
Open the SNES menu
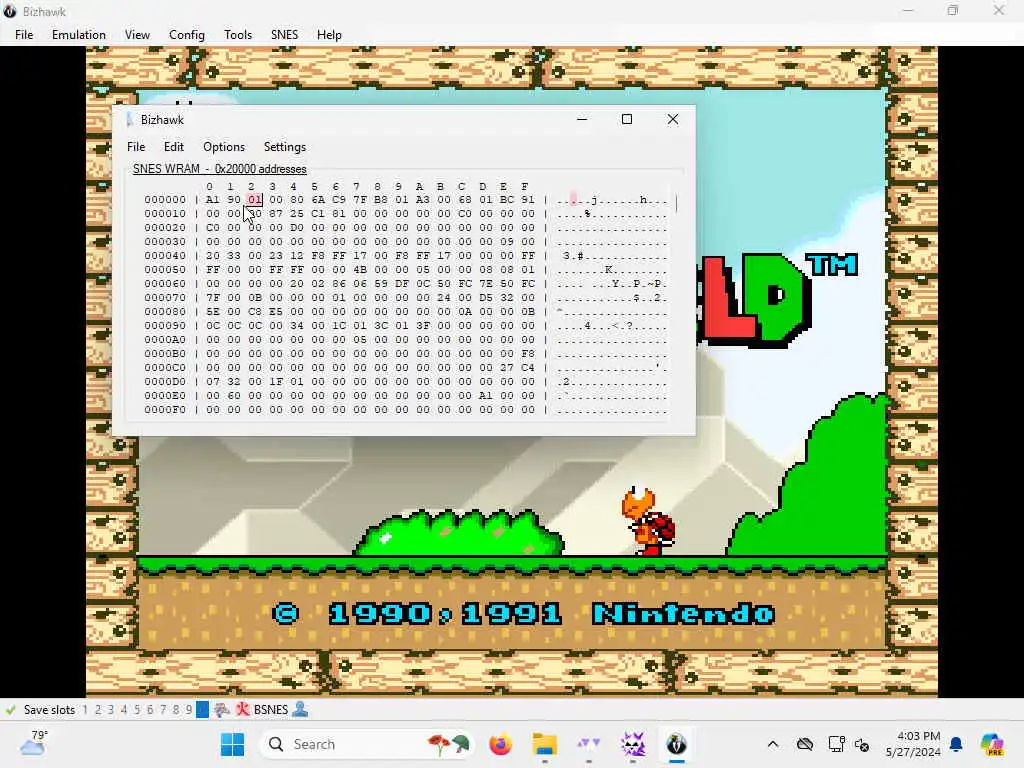[x=284, y=35]
